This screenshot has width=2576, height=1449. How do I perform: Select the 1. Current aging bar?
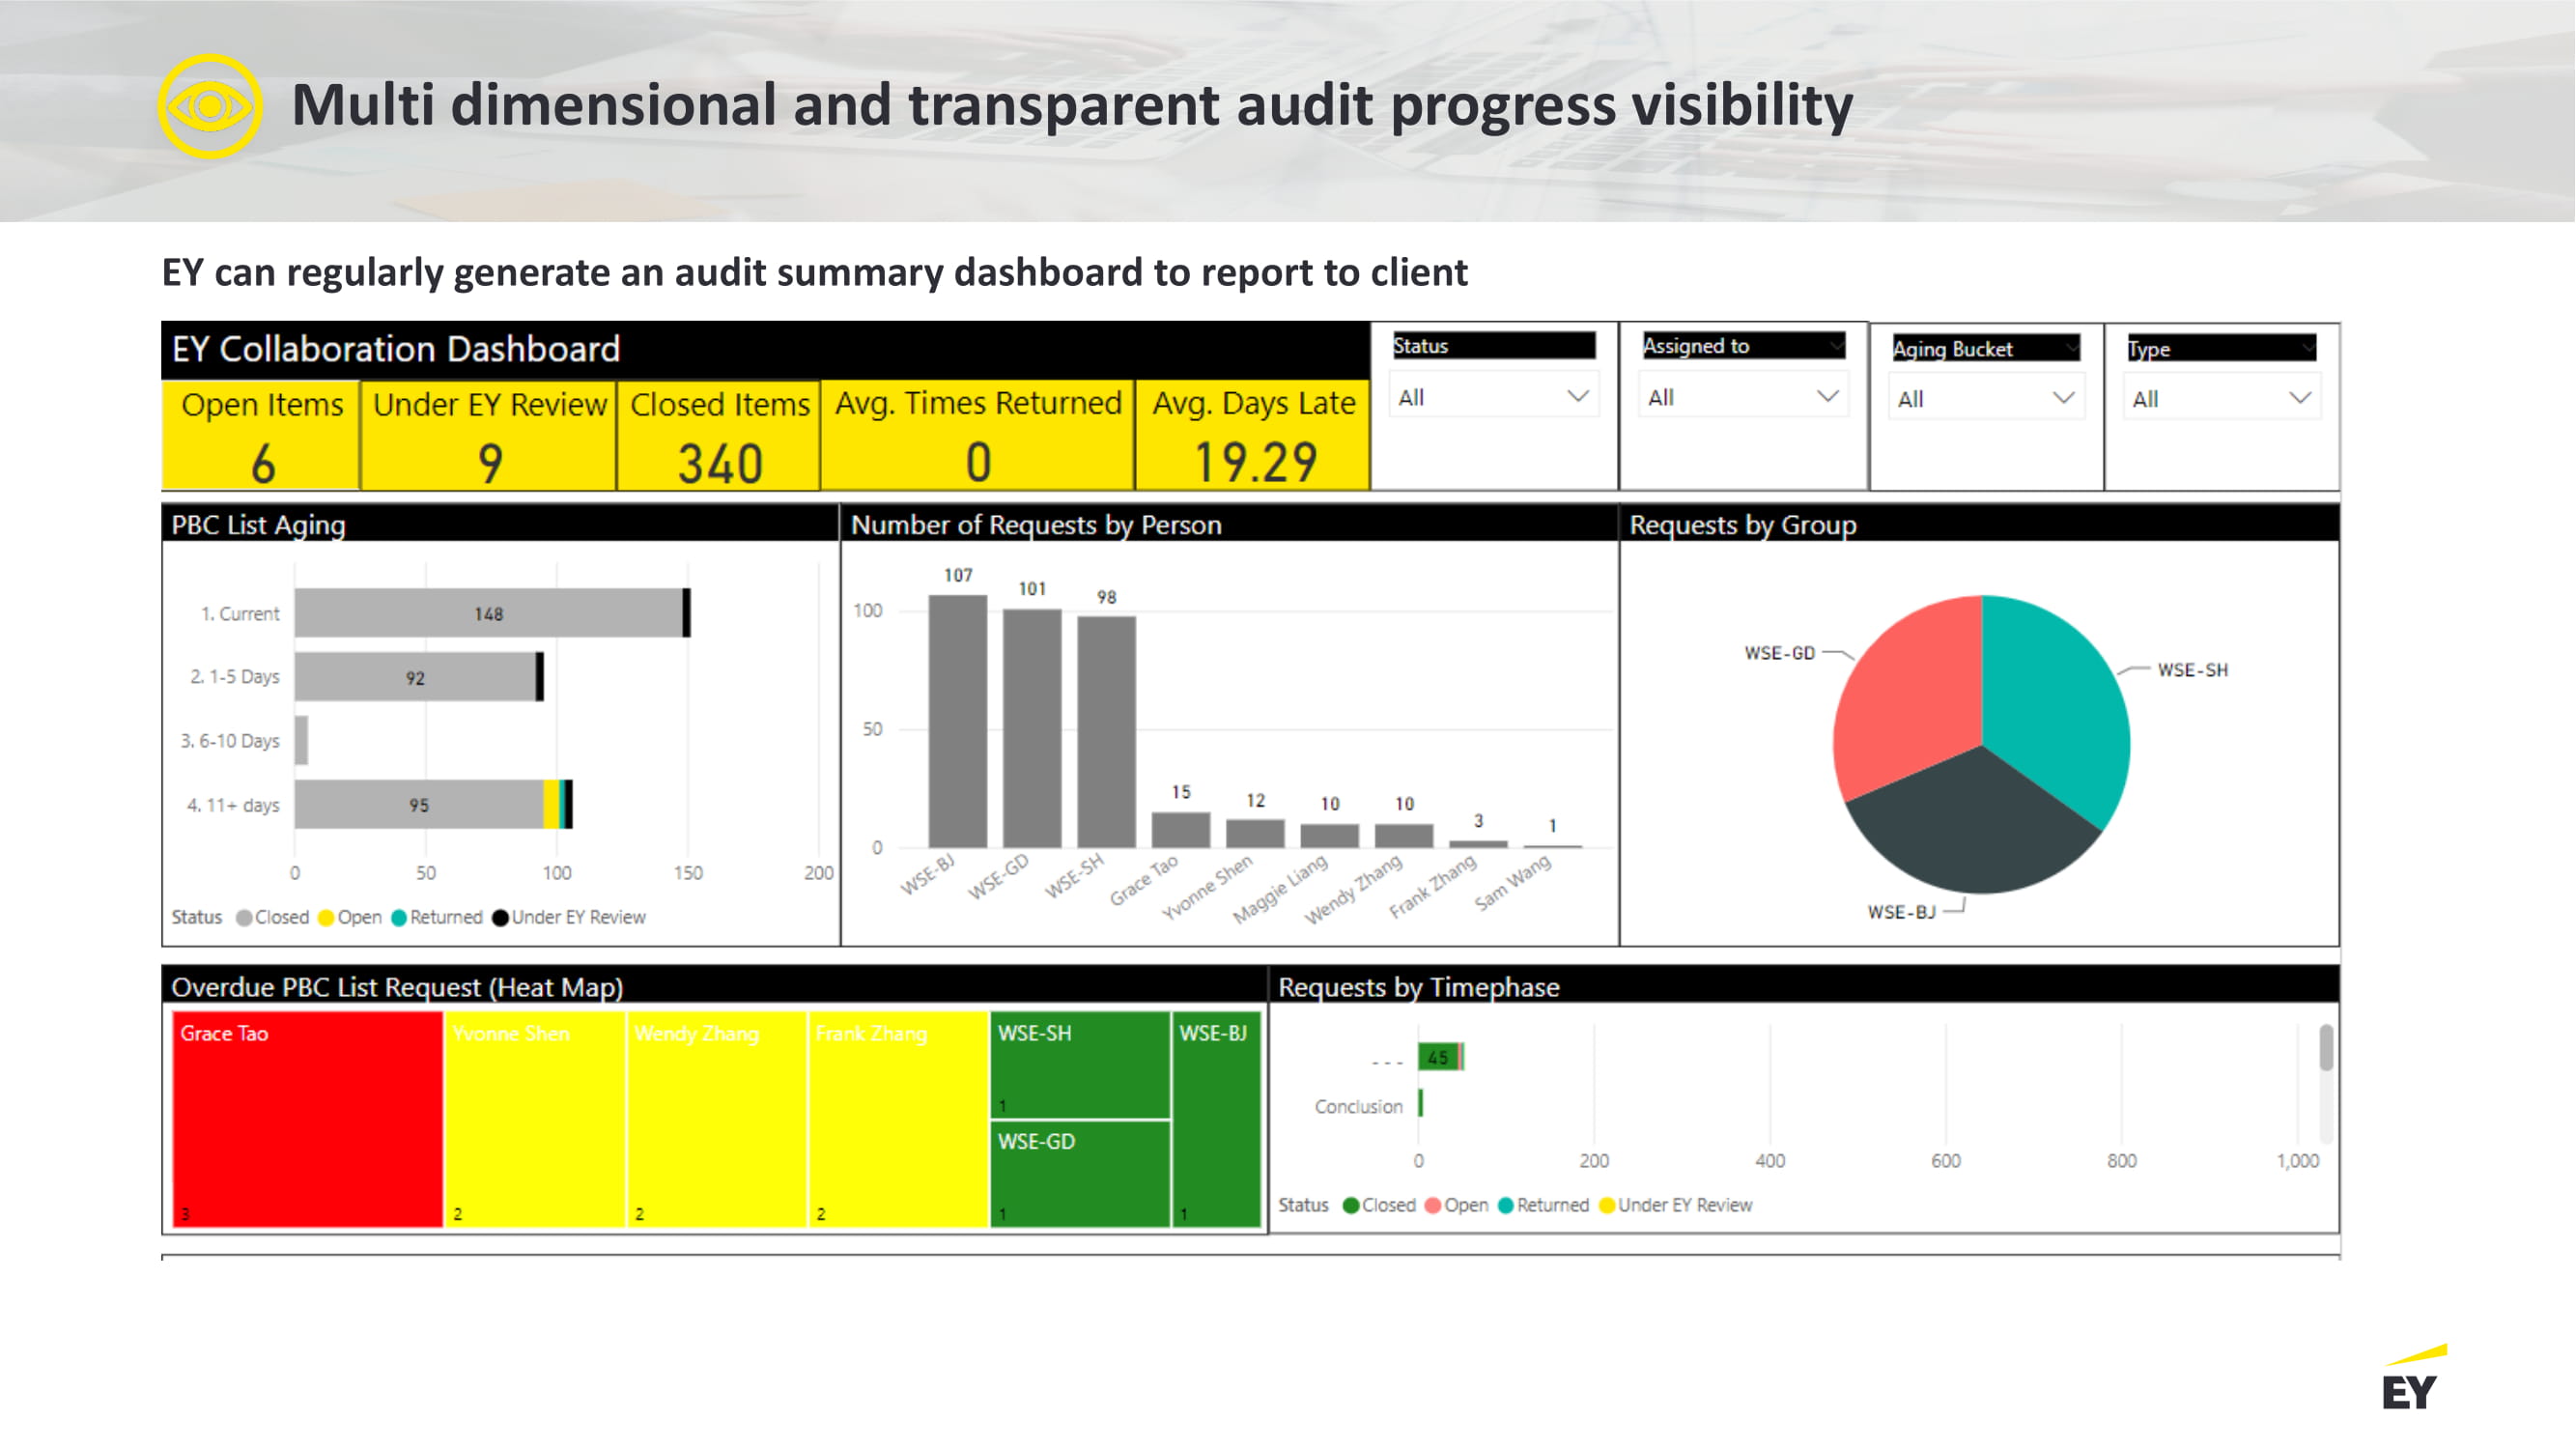(488, 613)
